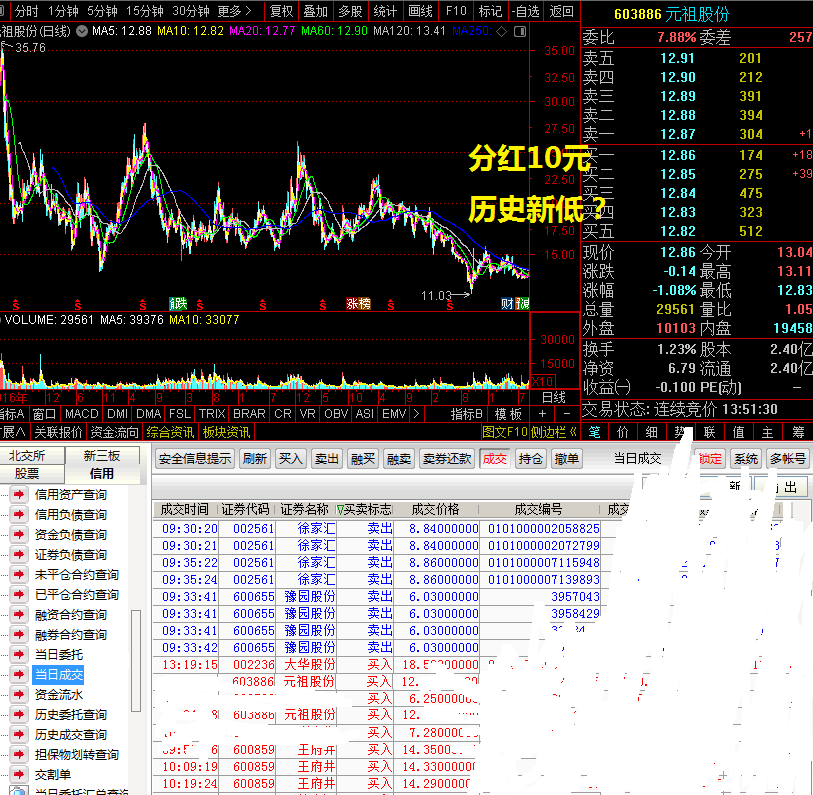813x795 pixels.
Task: Switch to the 30分钟 period tab
Action: point(191,11)
